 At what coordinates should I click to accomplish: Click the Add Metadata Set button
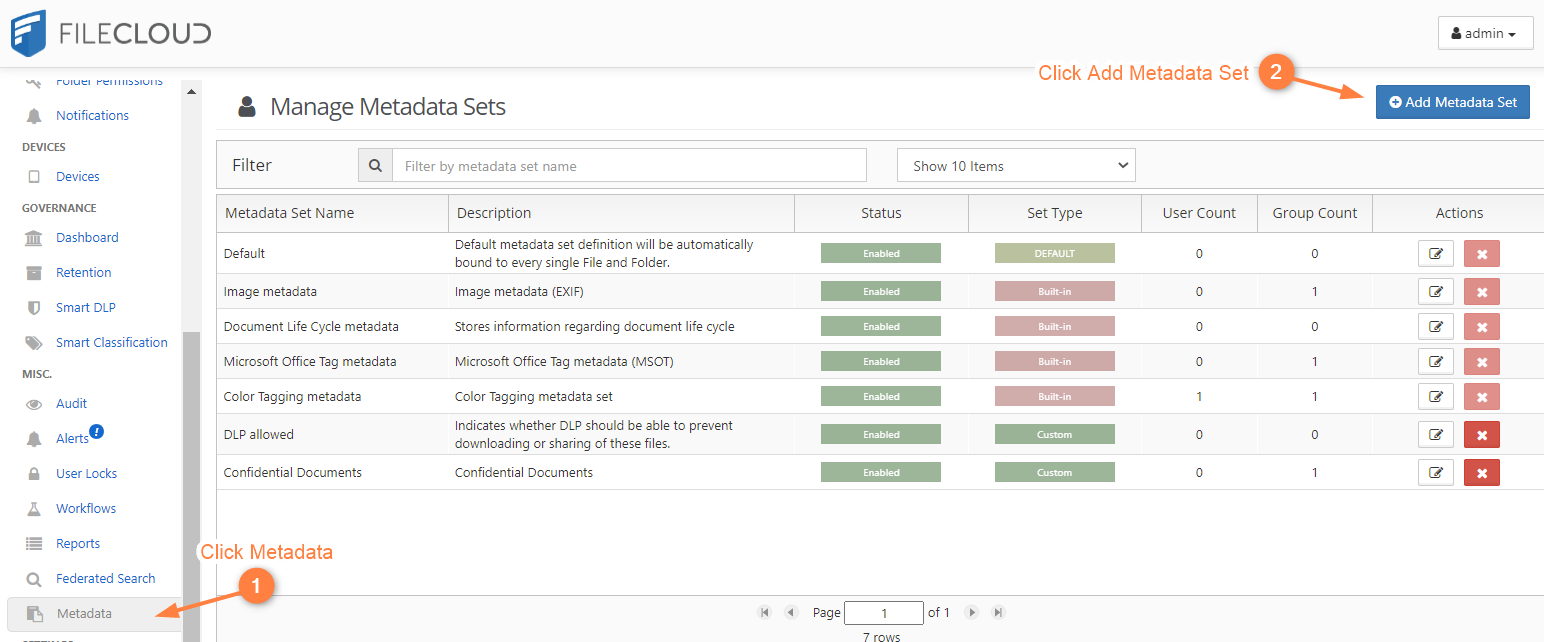point(1452,102)
